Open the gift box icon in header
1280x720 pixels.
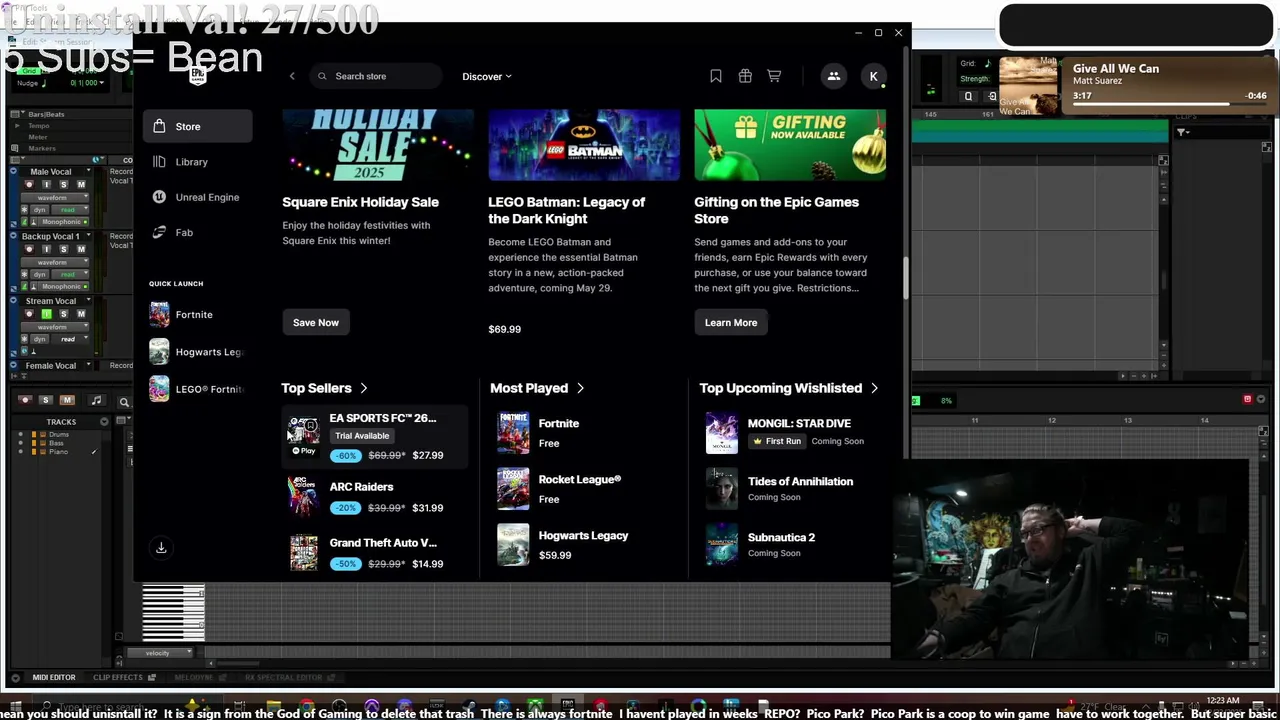[x=745, y=76]
